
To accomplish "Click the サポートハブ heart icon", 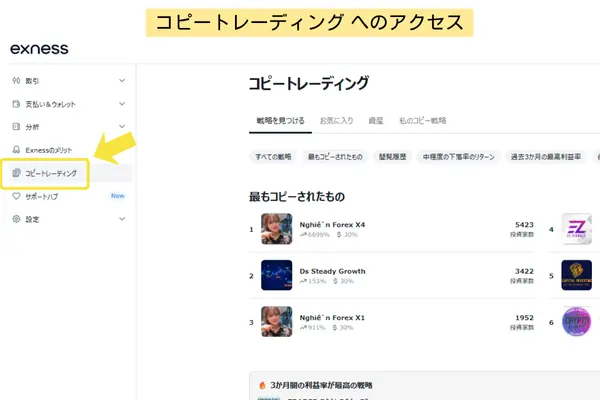I will [x=16, y=196].
